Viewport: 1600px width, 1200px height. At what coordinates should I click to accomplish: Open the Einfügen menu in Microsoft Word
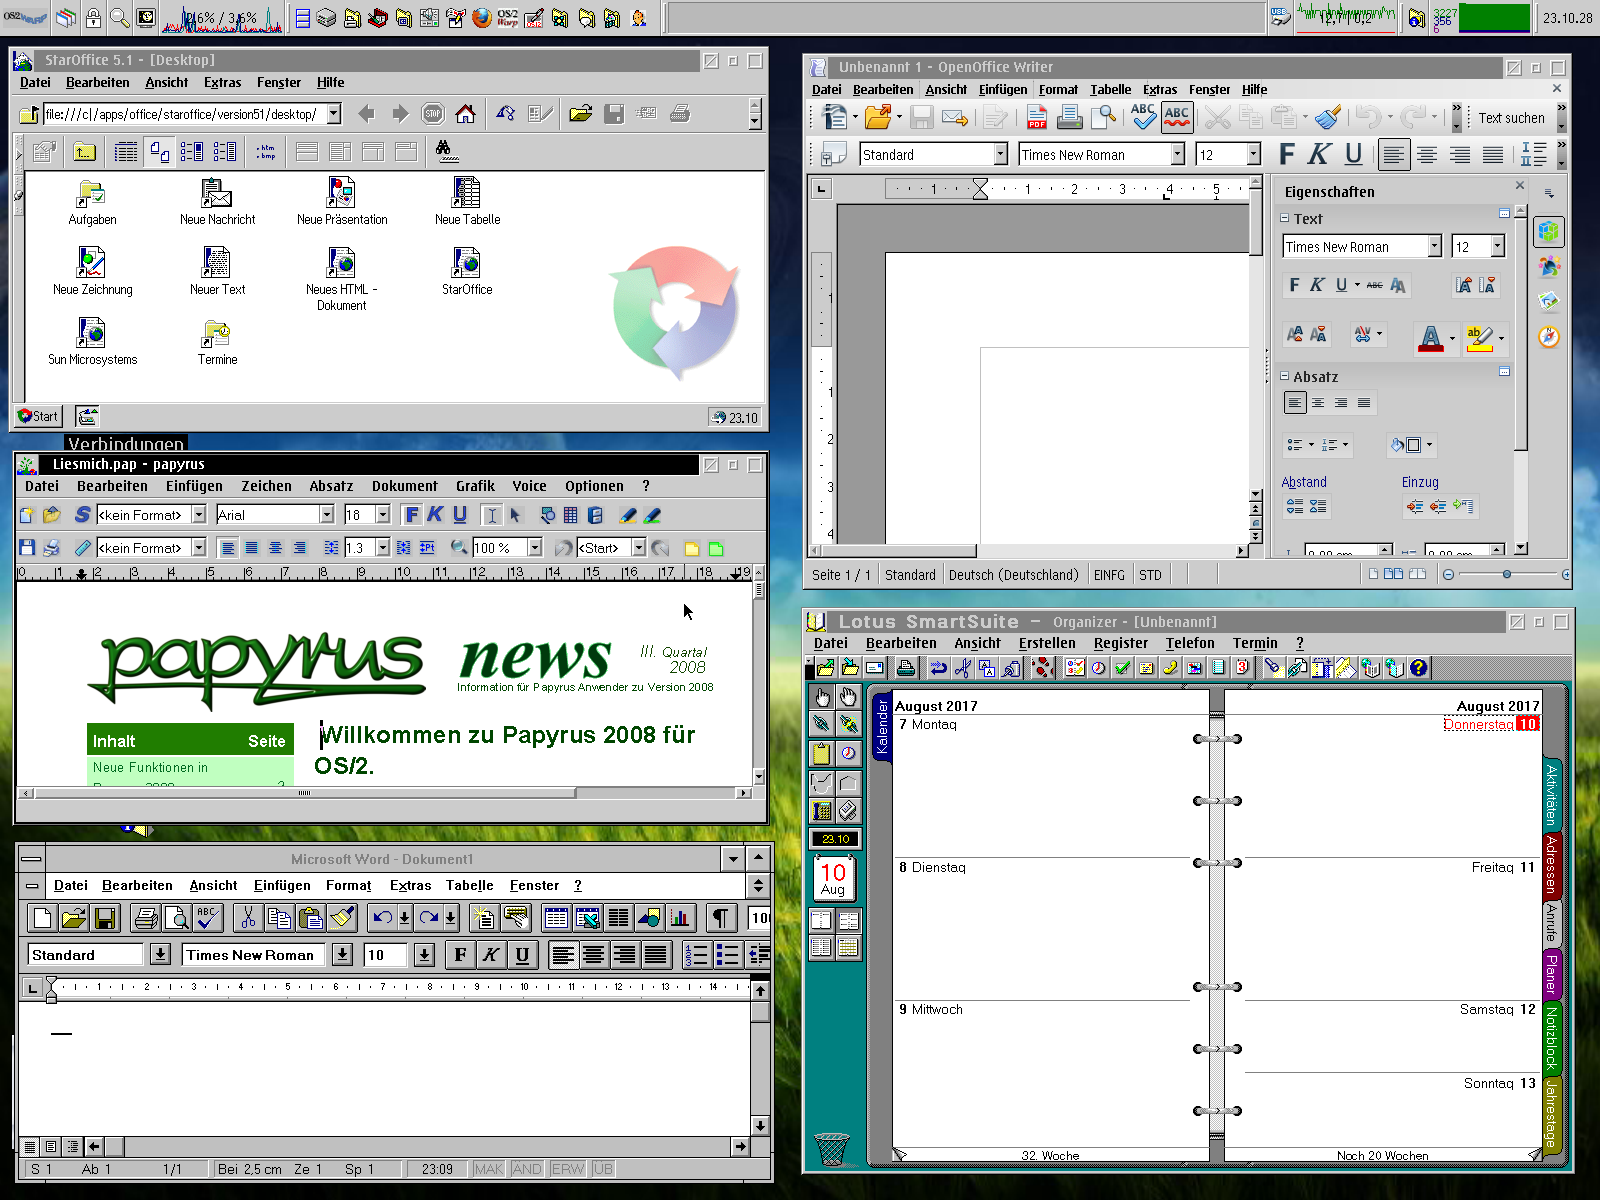pyautogui.click(x=282, y=885)
